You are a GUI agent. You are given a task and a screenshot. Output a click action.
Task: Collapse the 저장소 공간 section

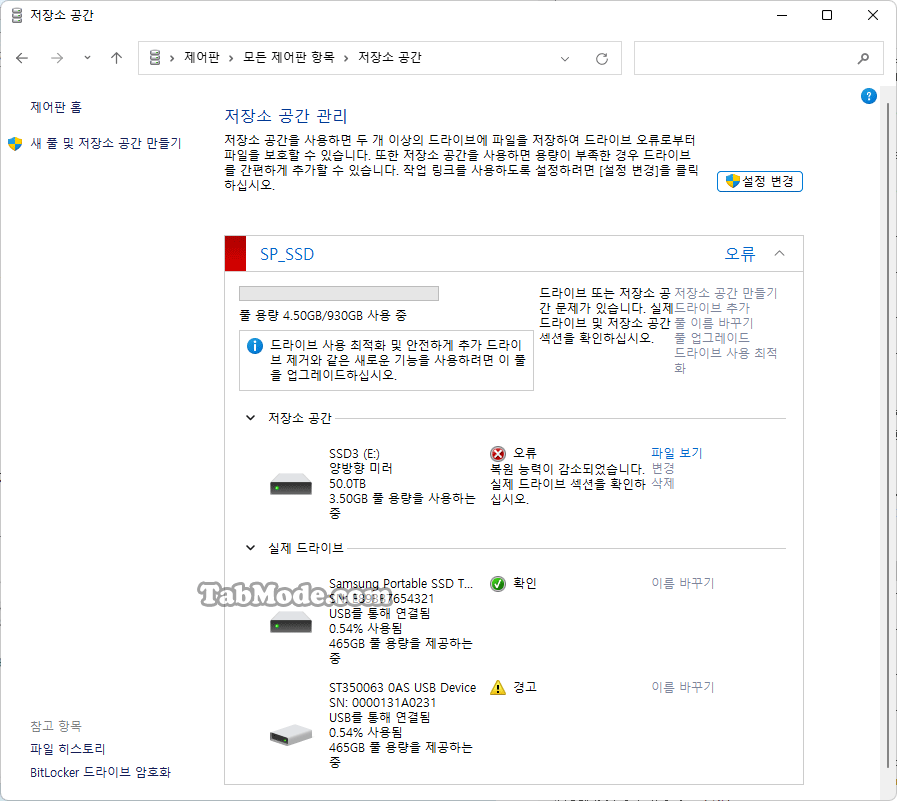[250, 418]
